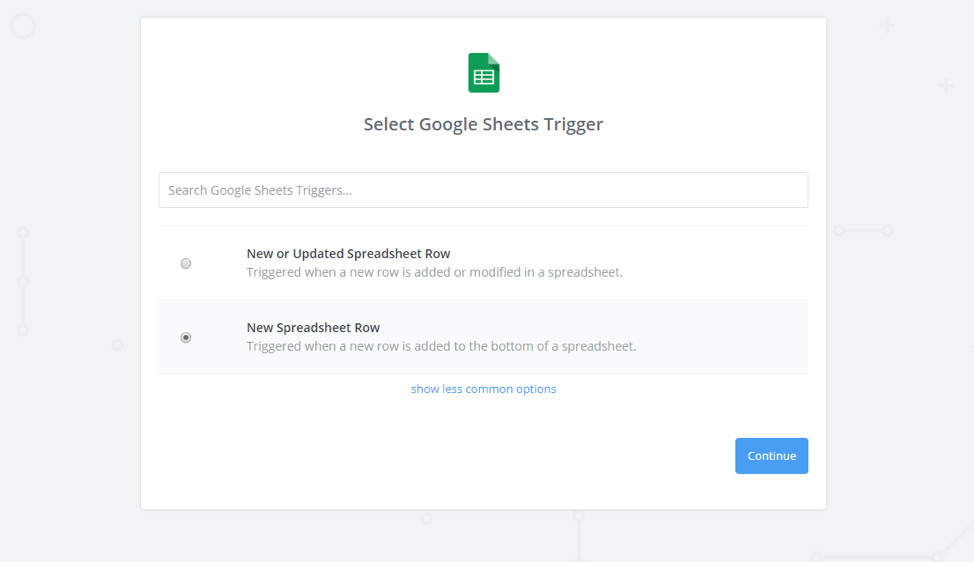974x562 pixels.
Task: Collapse list via show less common options
Action: click(x=483, y=389)
